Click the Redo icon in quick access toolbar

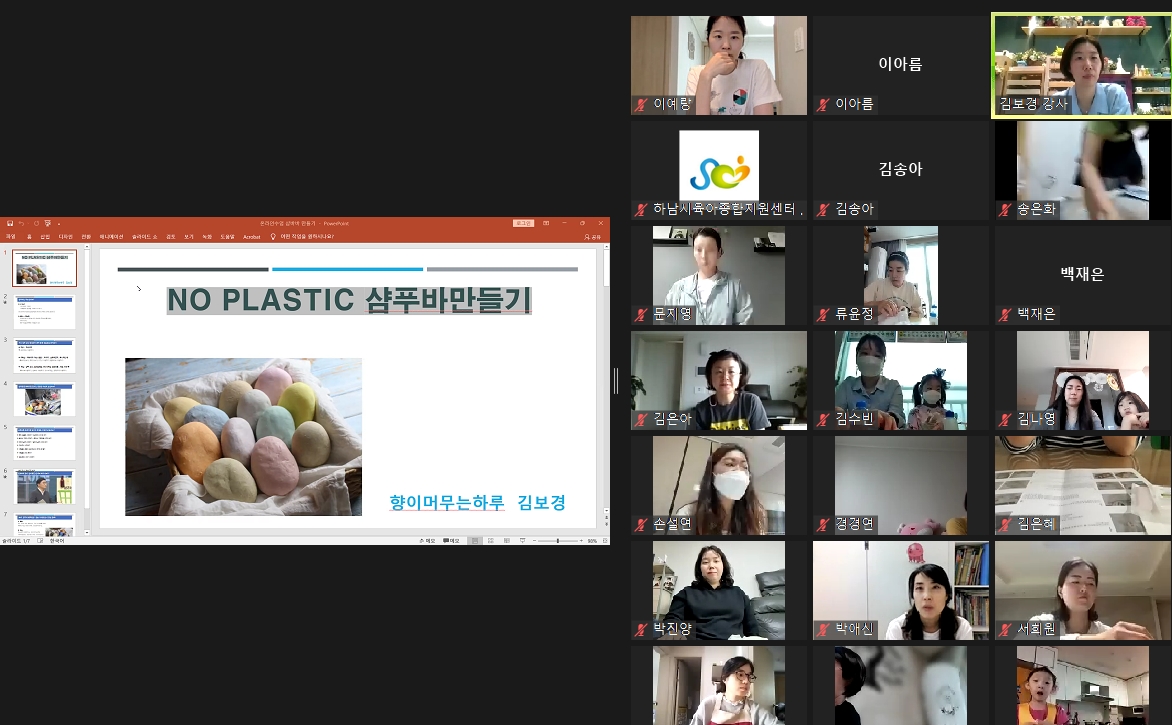point(35,223)
